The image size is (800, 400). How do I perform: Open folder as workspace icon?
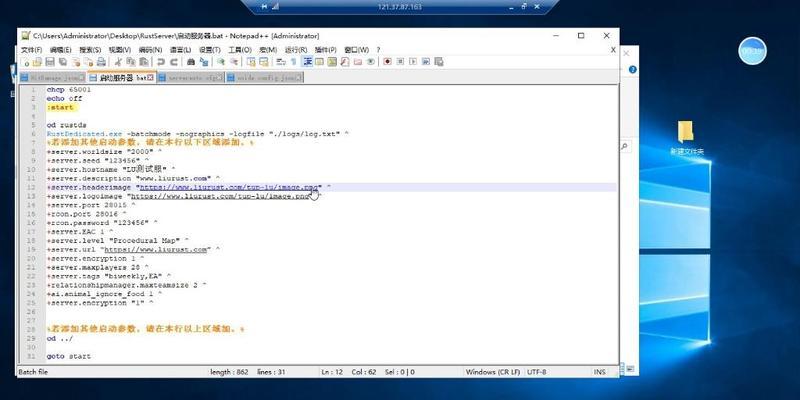pyautogui.click(x=358, y=62)
